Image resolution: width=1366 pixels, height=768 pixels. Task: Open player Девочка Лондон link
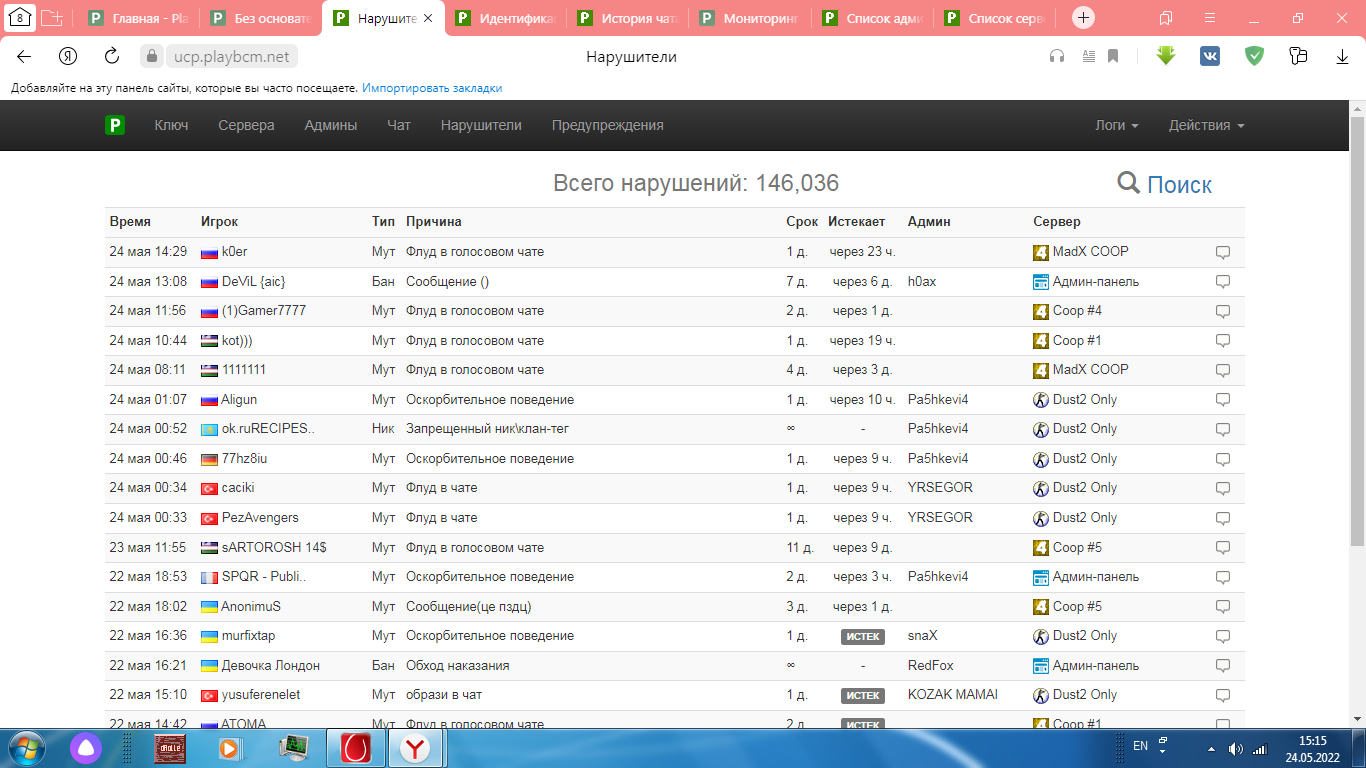pos(271,666)
